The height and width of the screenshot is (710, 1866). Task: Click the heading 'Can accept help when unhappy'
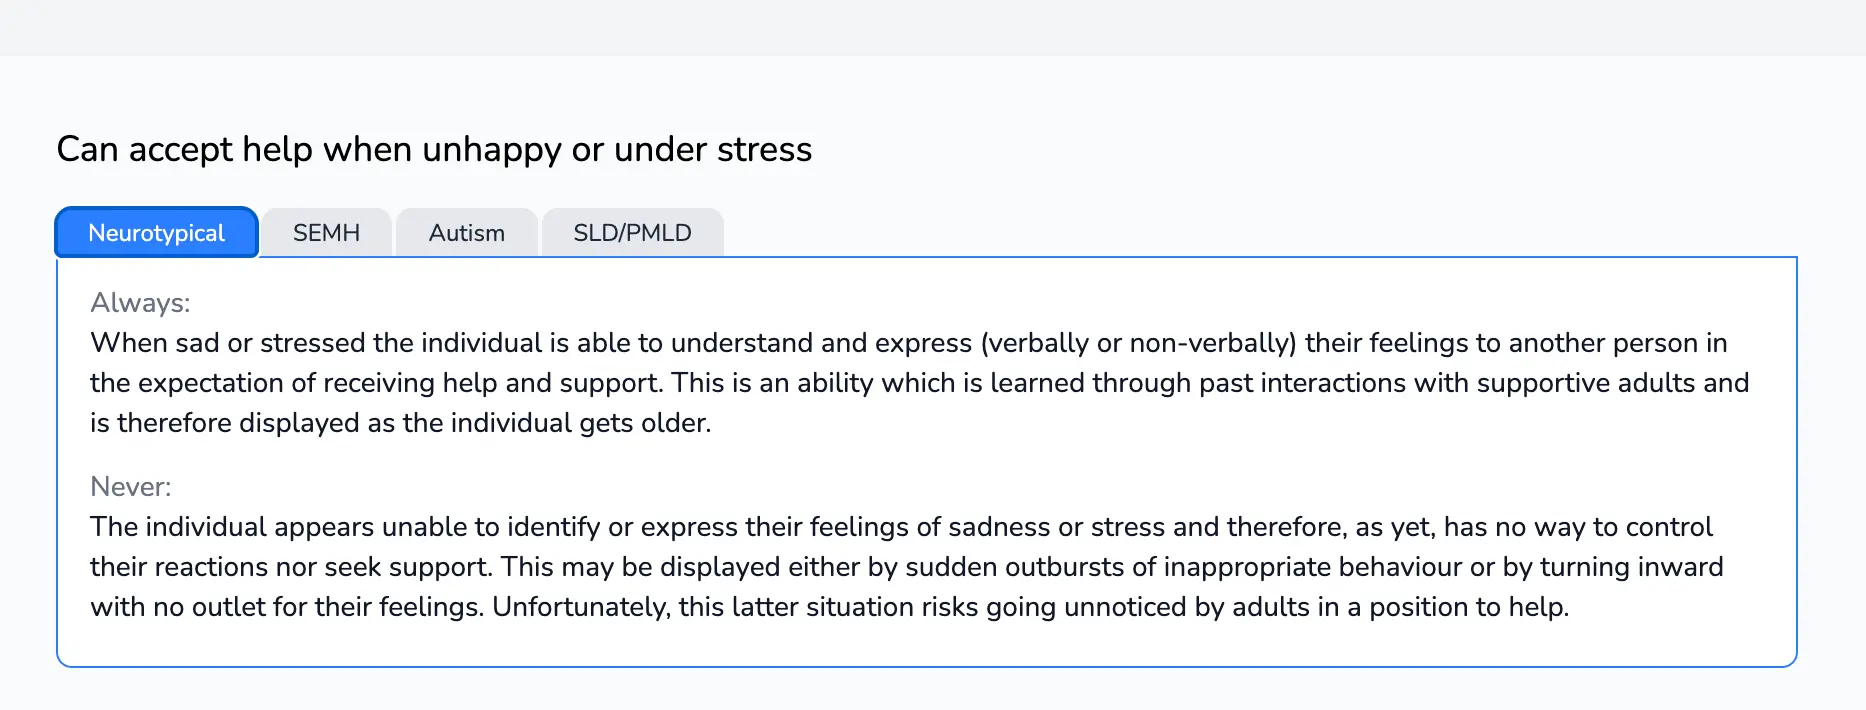click(434, 149)
